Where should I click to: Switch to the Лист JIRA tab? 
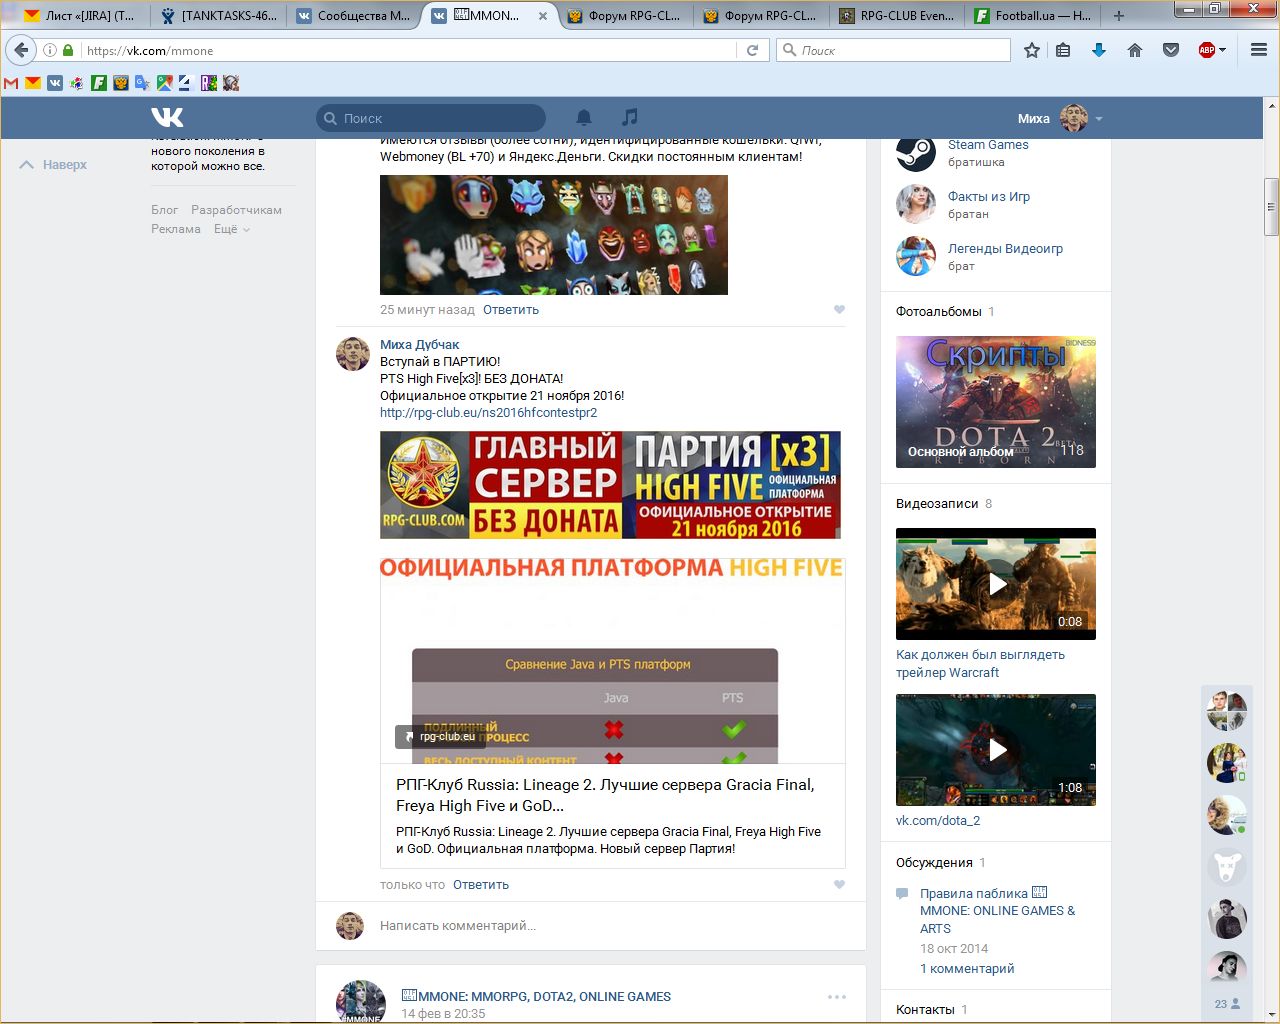[x=78, y=15]
